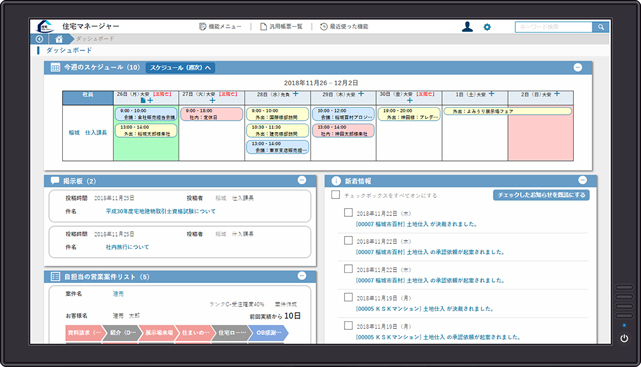
Task: Open 28日 10:30-11:30 外出 event
Action: pos(278,130)
